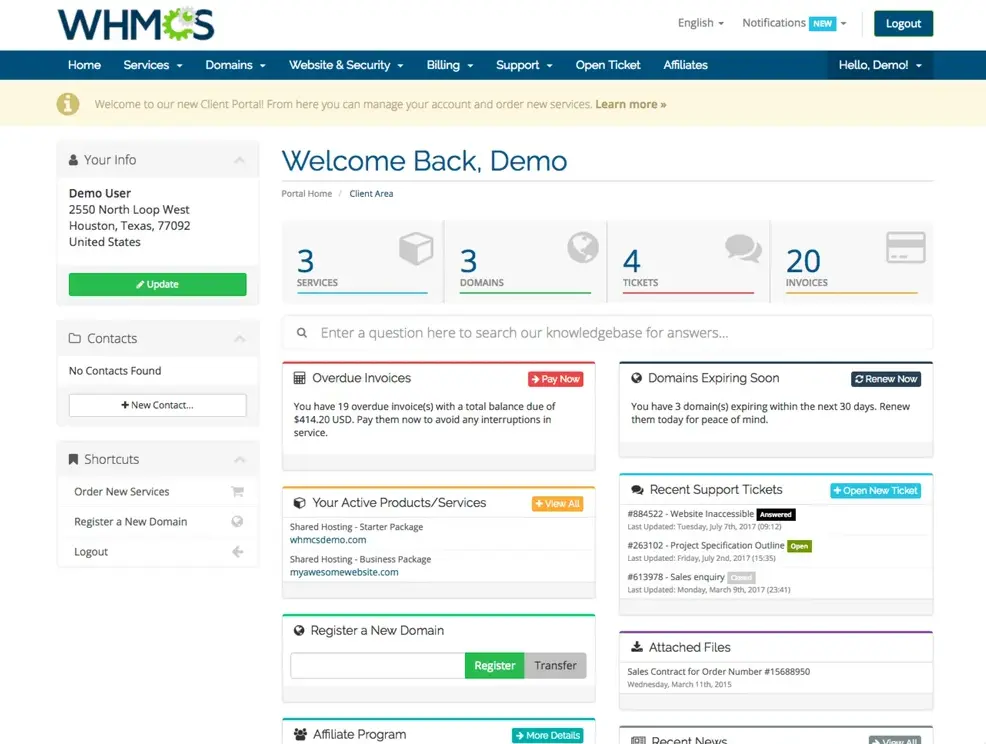Click the cart icon beside Order New Services
This screenshot has height=744, width=986.
tap(237, 492)
